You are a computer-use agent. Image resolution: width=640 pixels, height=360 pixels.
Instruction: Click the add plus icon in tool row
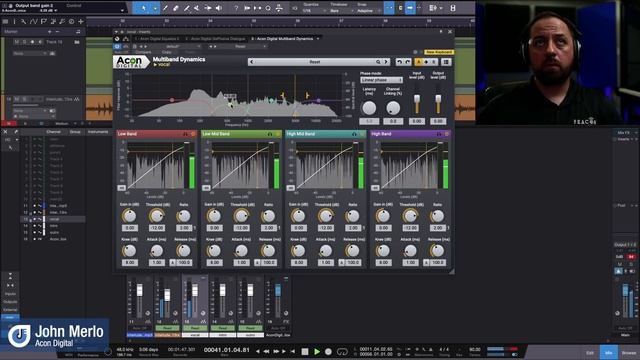[81, 21]
